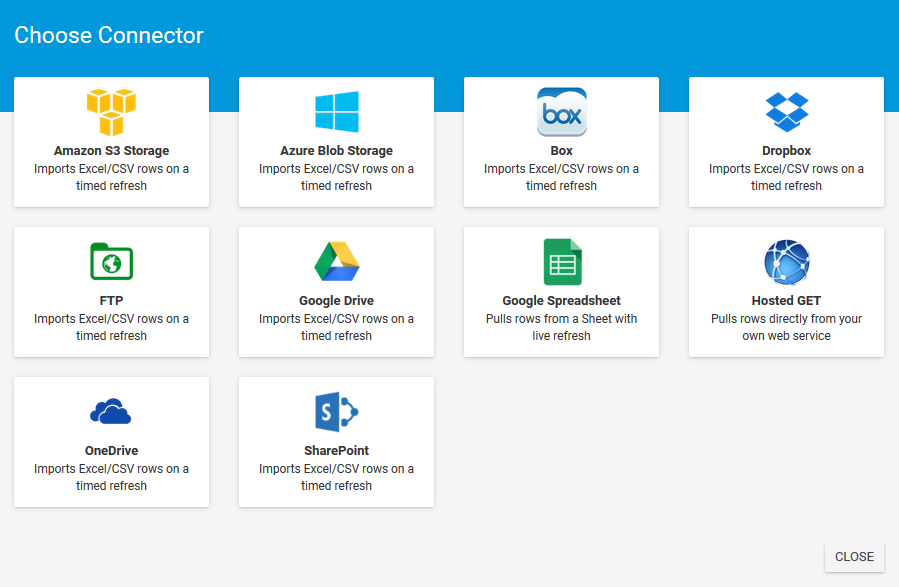Image resolution: width=899 pixels, height=587 pixels.
Task: Pick the Google Drive connector title
Action: [x=337, y=300]
